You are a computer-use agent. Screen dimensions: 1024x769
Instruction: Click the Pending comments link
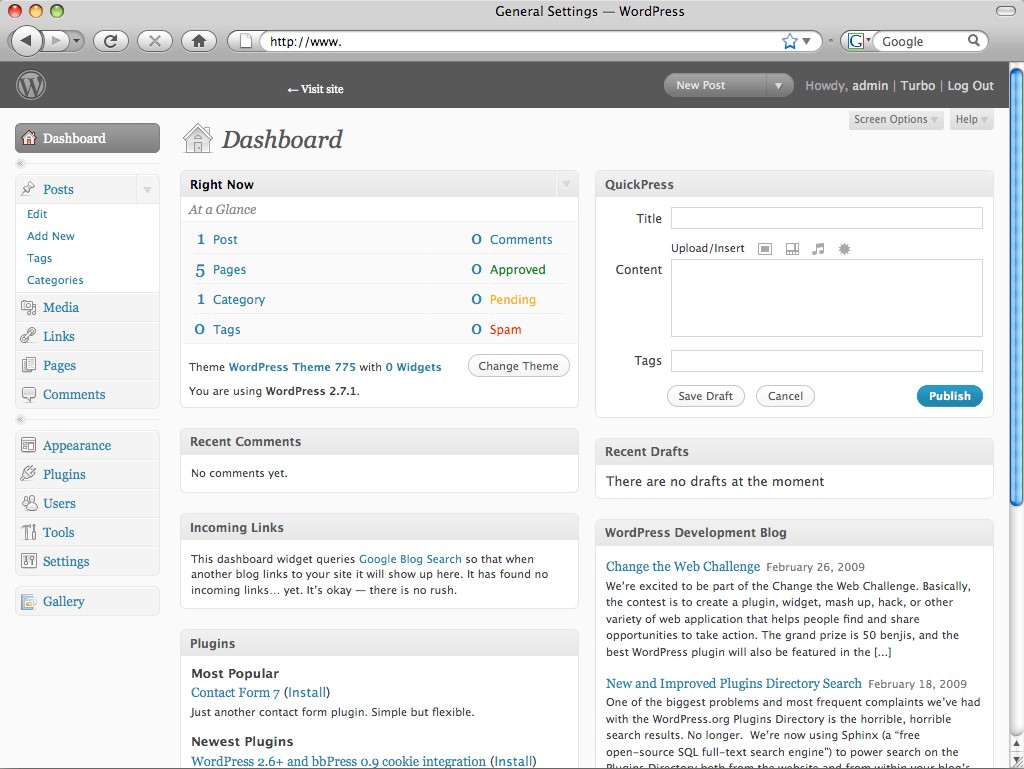(513, 300)
